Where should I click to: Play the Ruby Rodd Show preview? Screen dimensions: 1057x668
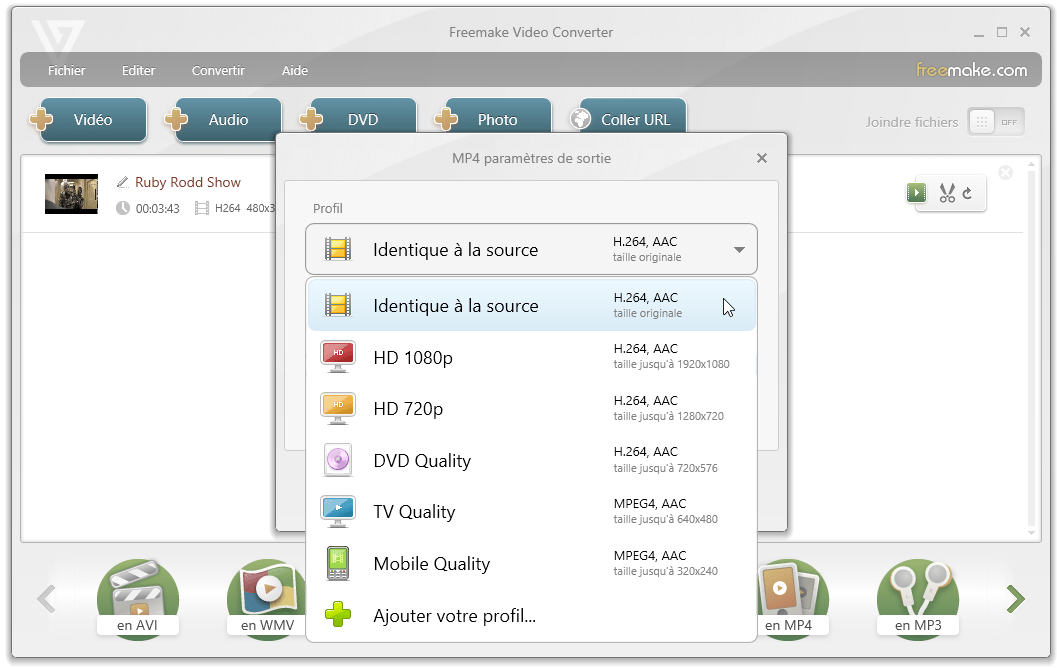pos(916,193)
